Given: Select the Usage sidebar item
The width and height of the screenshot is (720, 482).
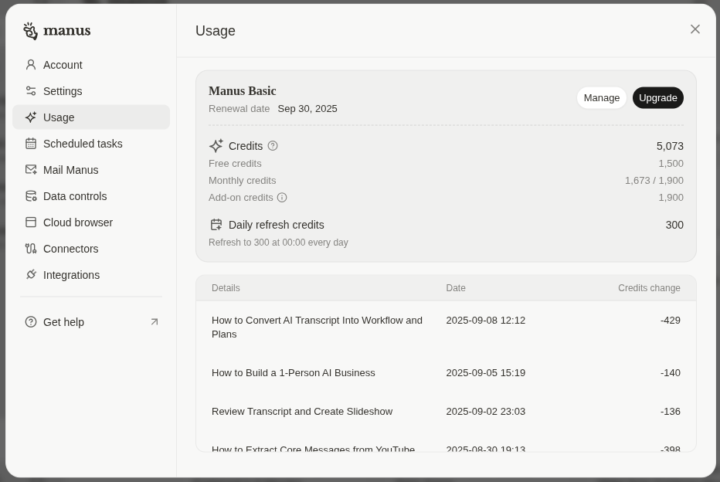Looking at the screenshot, I should 91,117.
